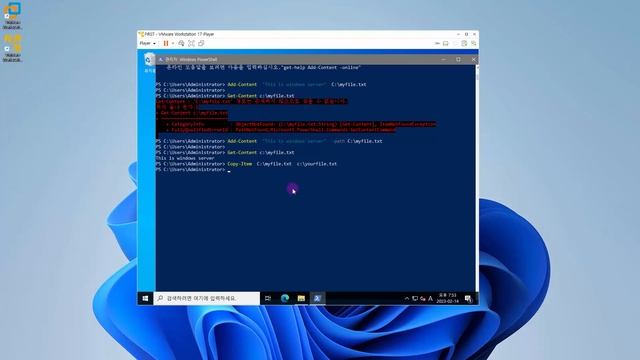Enter full screen mode via the VMware toolbar icon
The image size is (640, 360).
click(191, 43)
